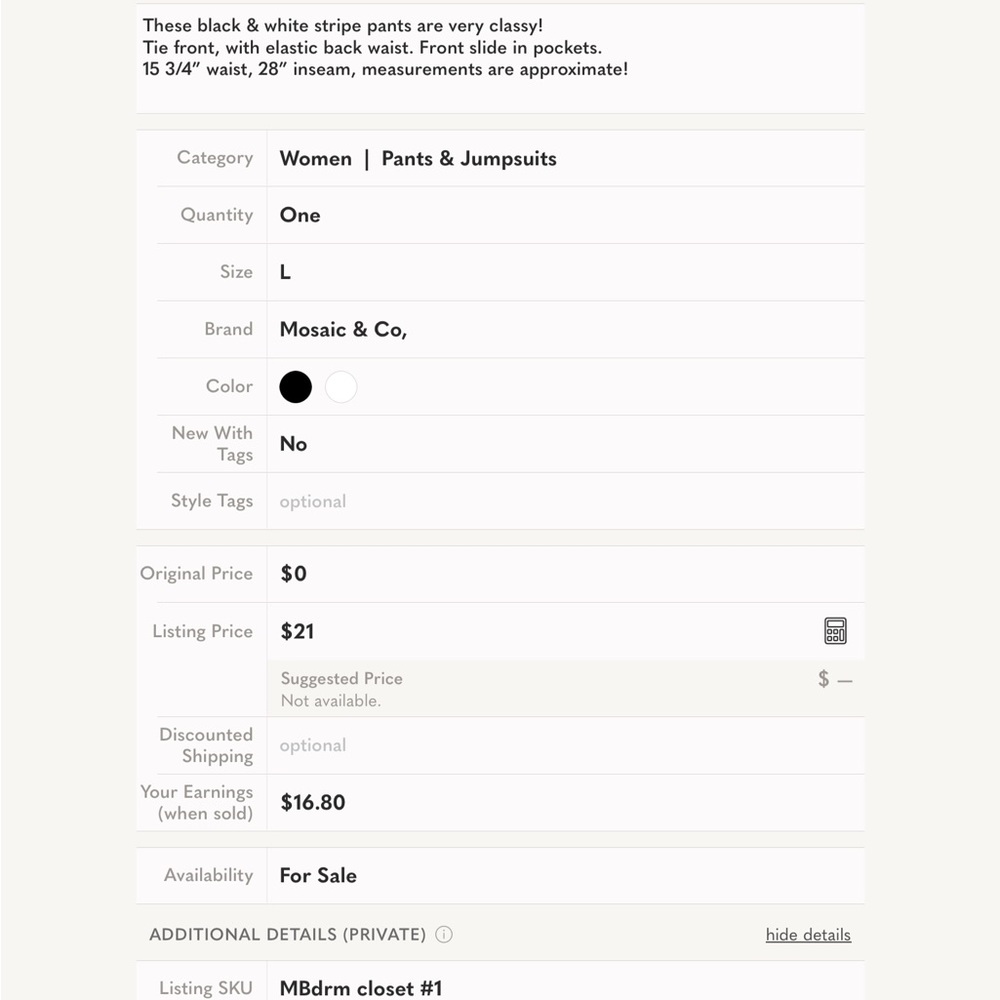Image resolution: width=1000 pixels, height=1000 pixels.
Task: Change the Quantity value One
Action: click(566, 215)
